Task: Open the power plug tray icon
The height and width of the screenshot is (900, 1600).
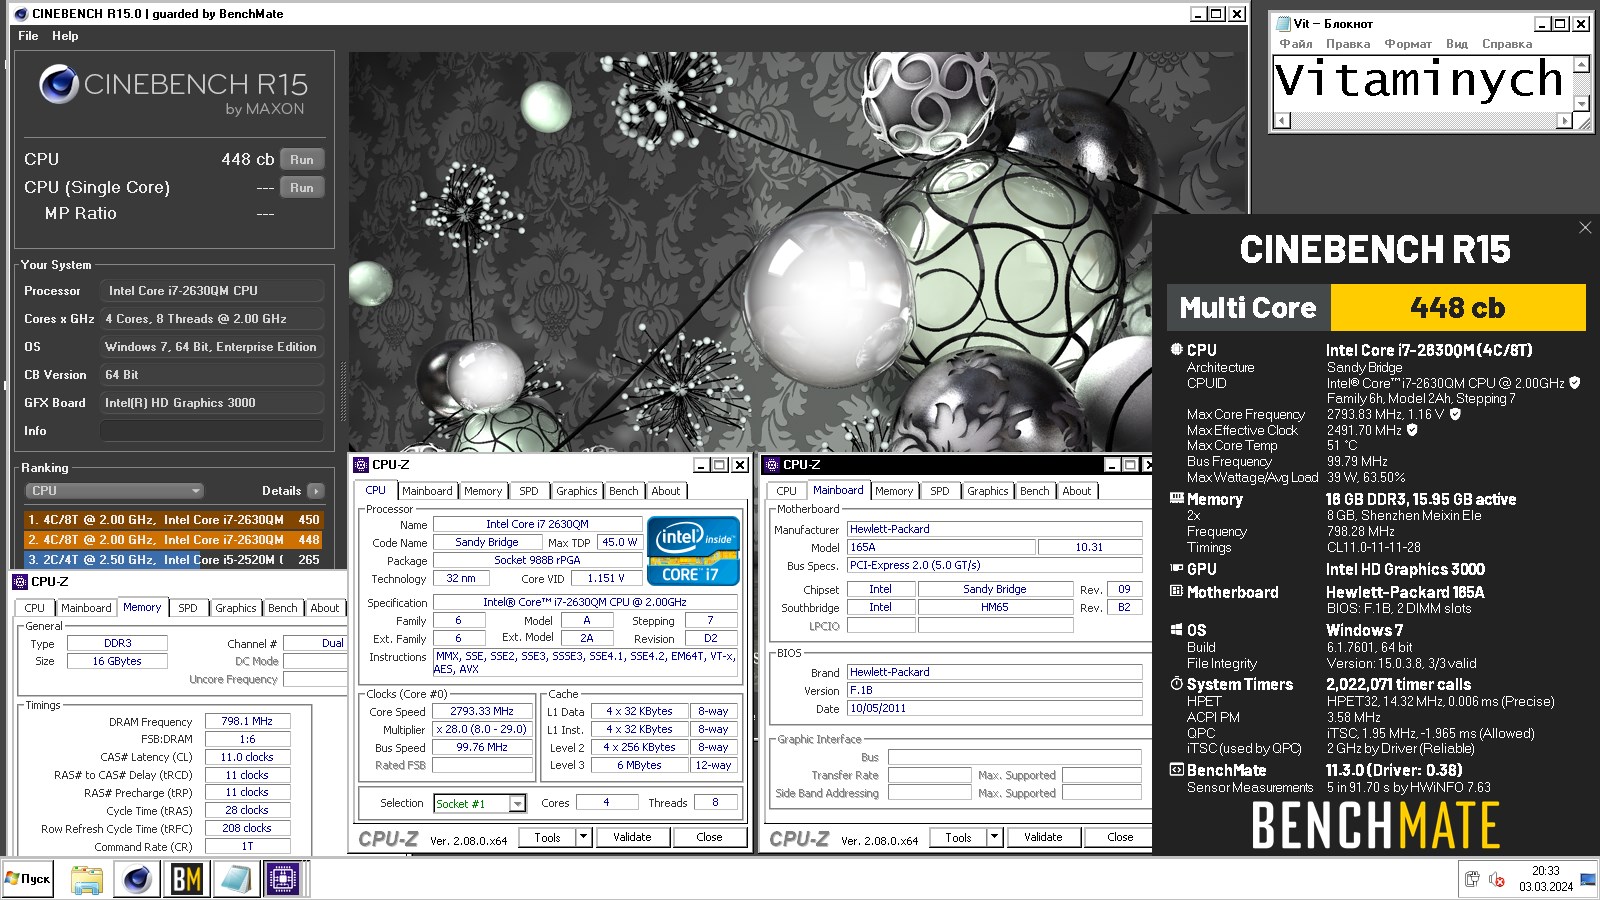Action: 1472,879
